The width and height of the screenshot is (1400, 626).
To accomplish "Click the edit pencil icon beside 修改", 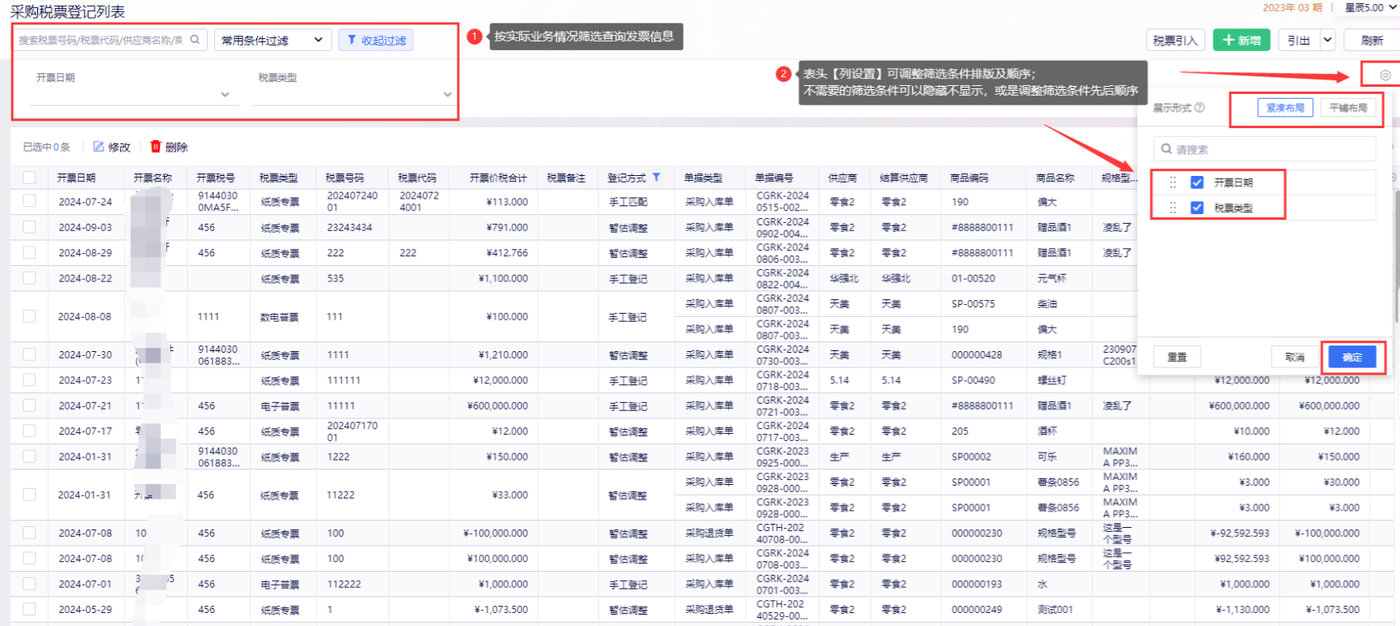I will point(98,147).
